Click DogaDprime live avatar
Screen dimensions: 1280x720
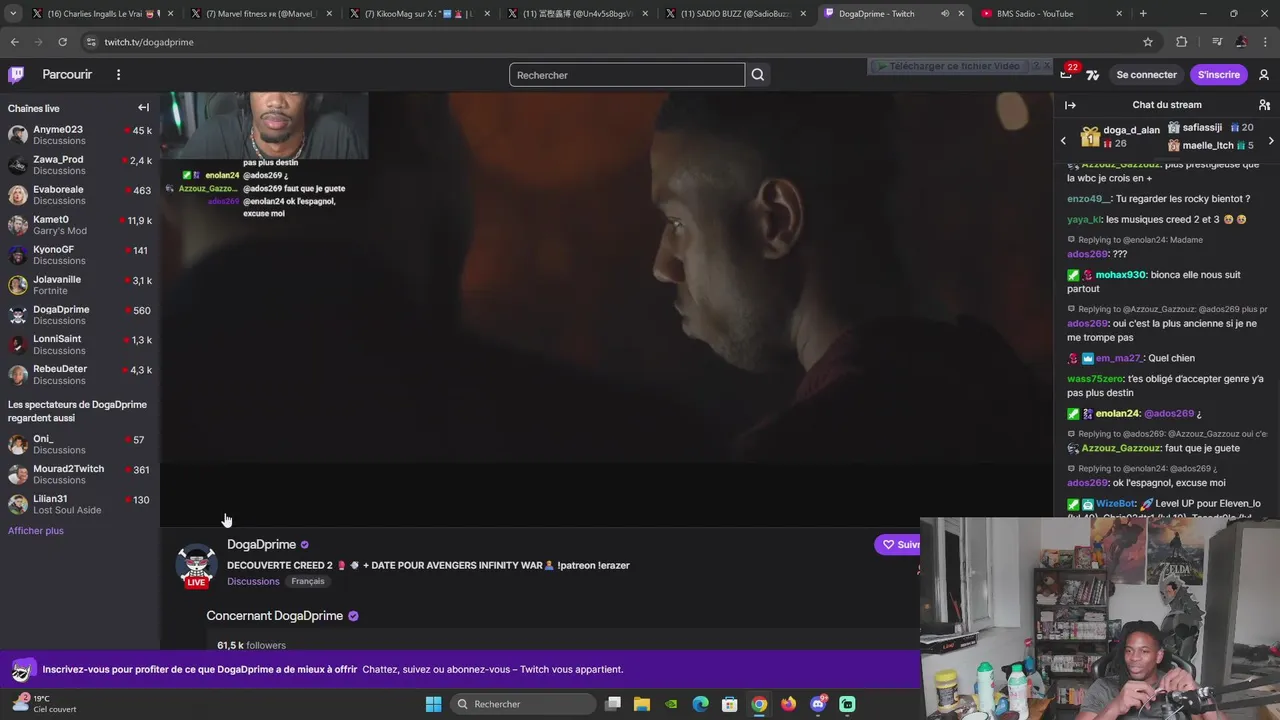tap(196, 565)
